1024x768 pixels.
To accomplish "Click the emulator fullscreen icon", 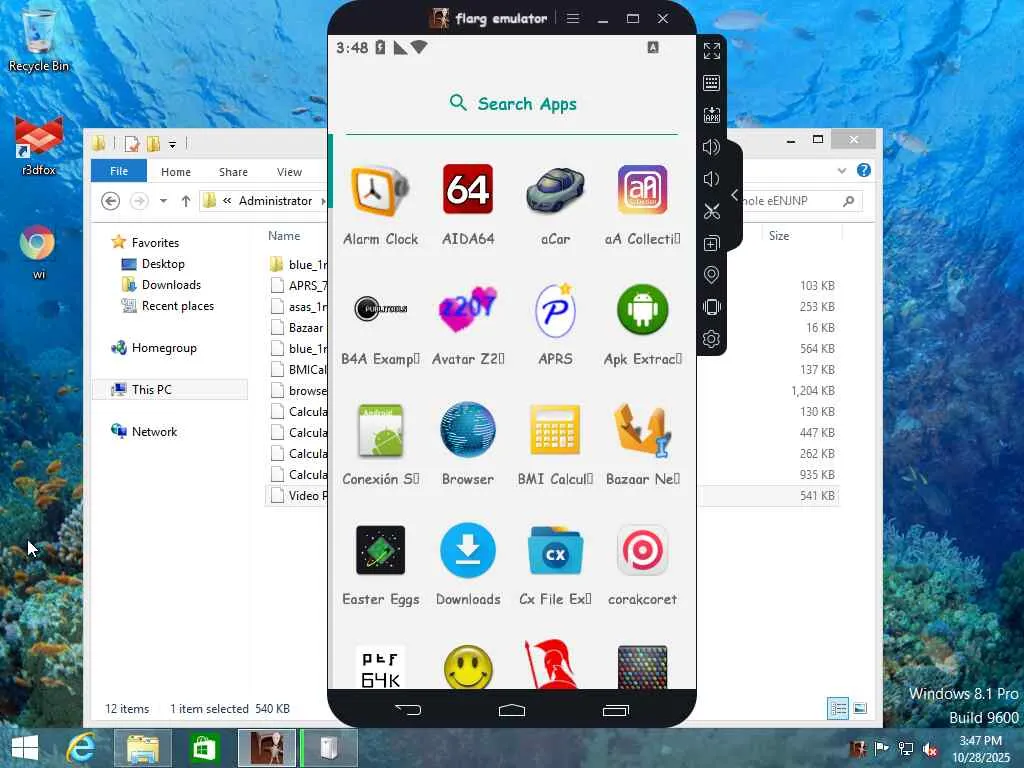I will (x=712, y=50).
